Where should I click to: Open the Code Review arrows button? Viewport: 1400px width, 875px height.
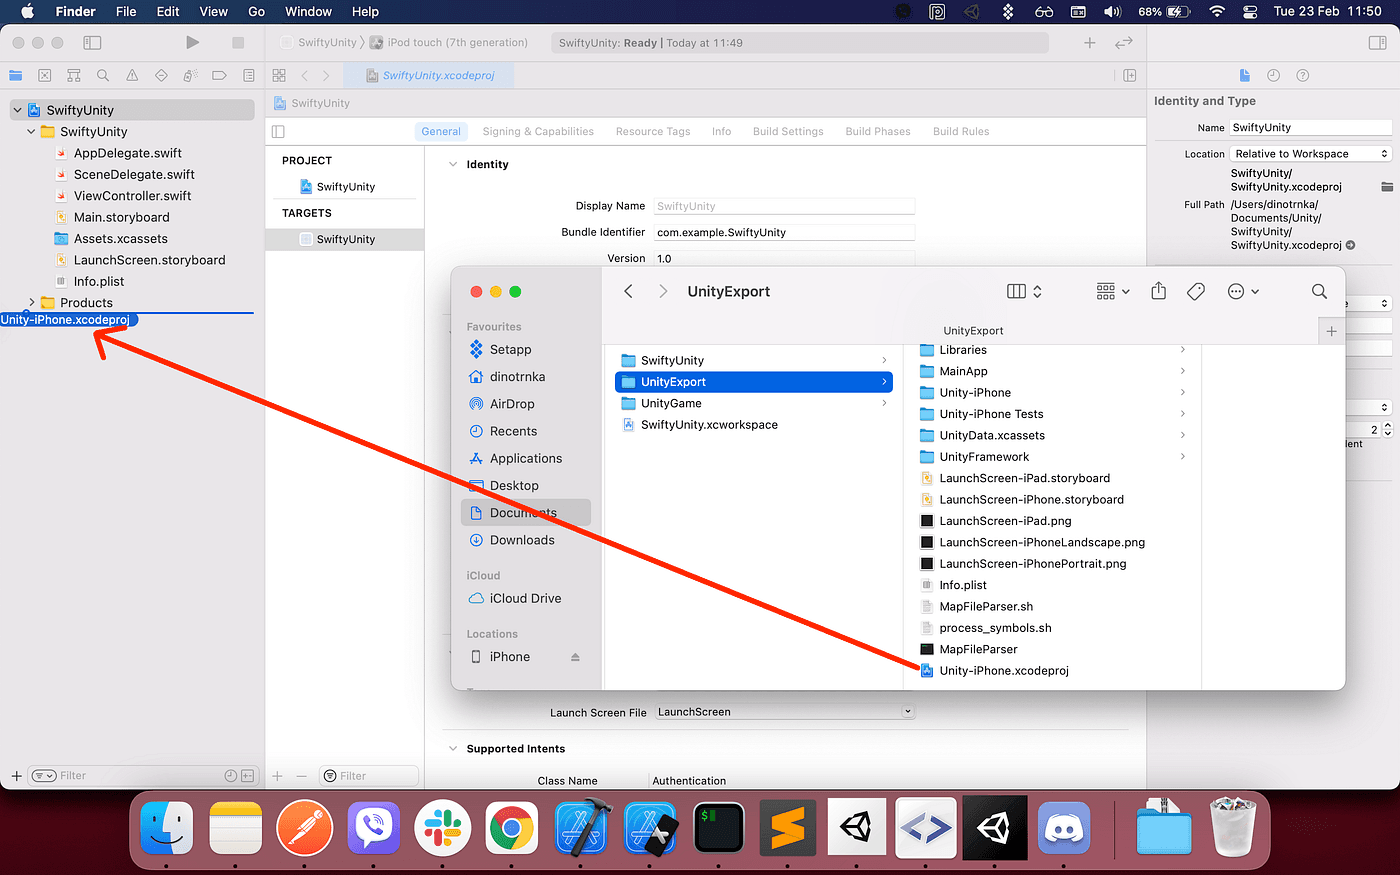[1124, 42]
